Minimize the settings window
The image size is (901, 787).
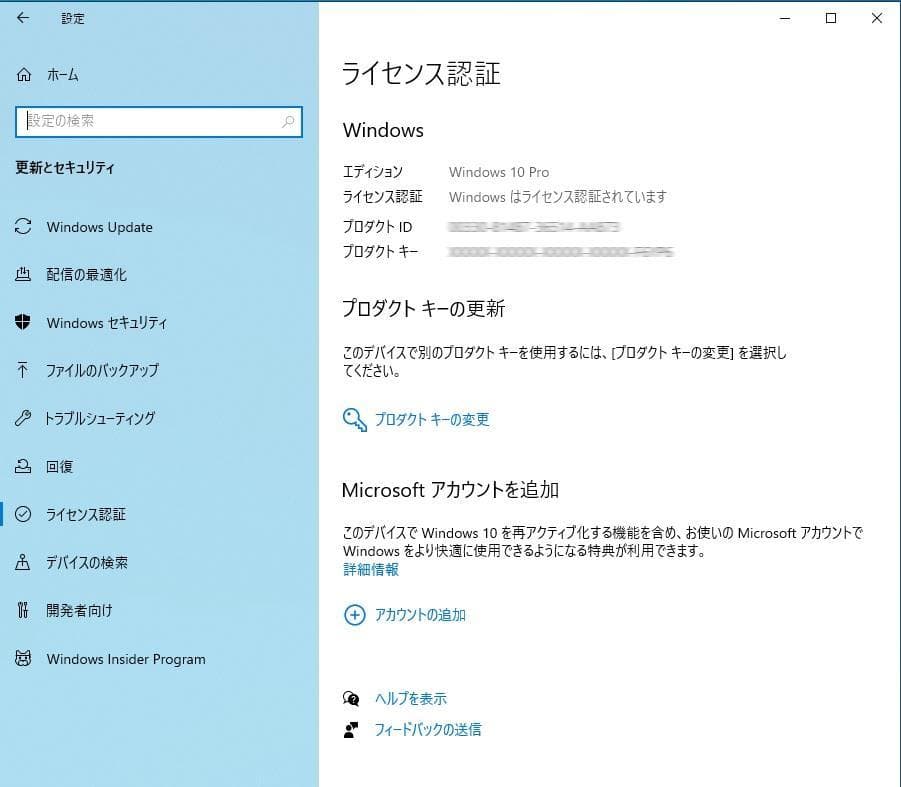point(785,18)
